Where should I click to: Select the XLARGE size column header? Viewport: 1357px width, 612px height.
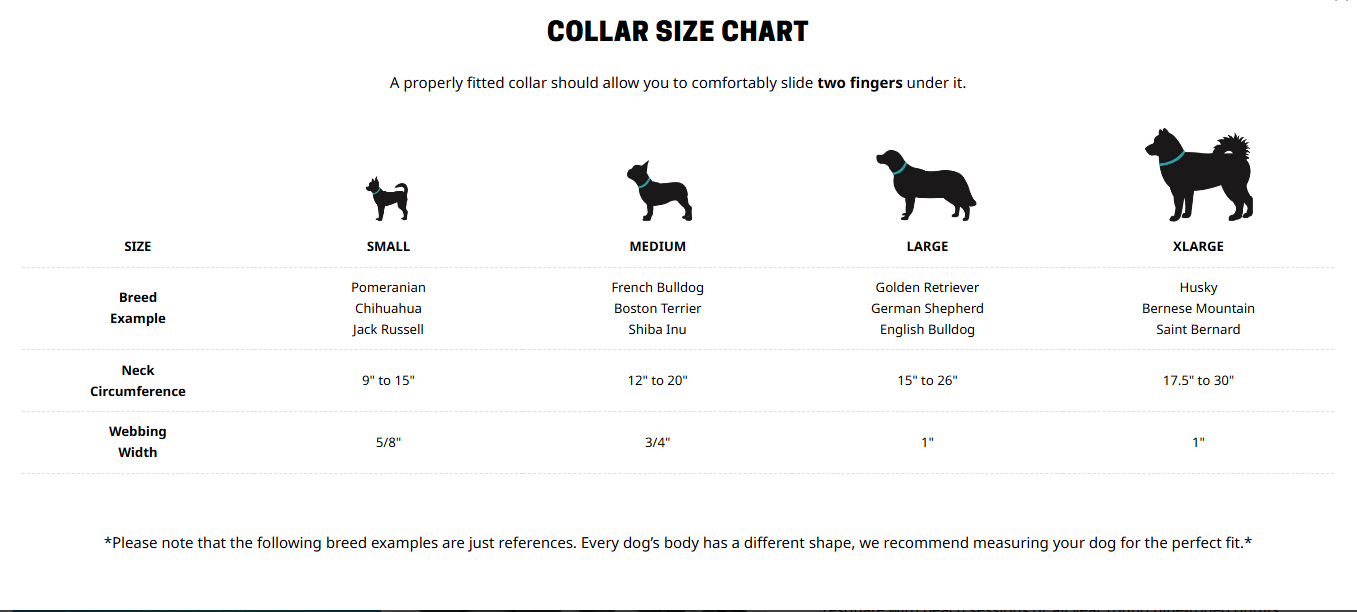click(x=1198, y=246)
